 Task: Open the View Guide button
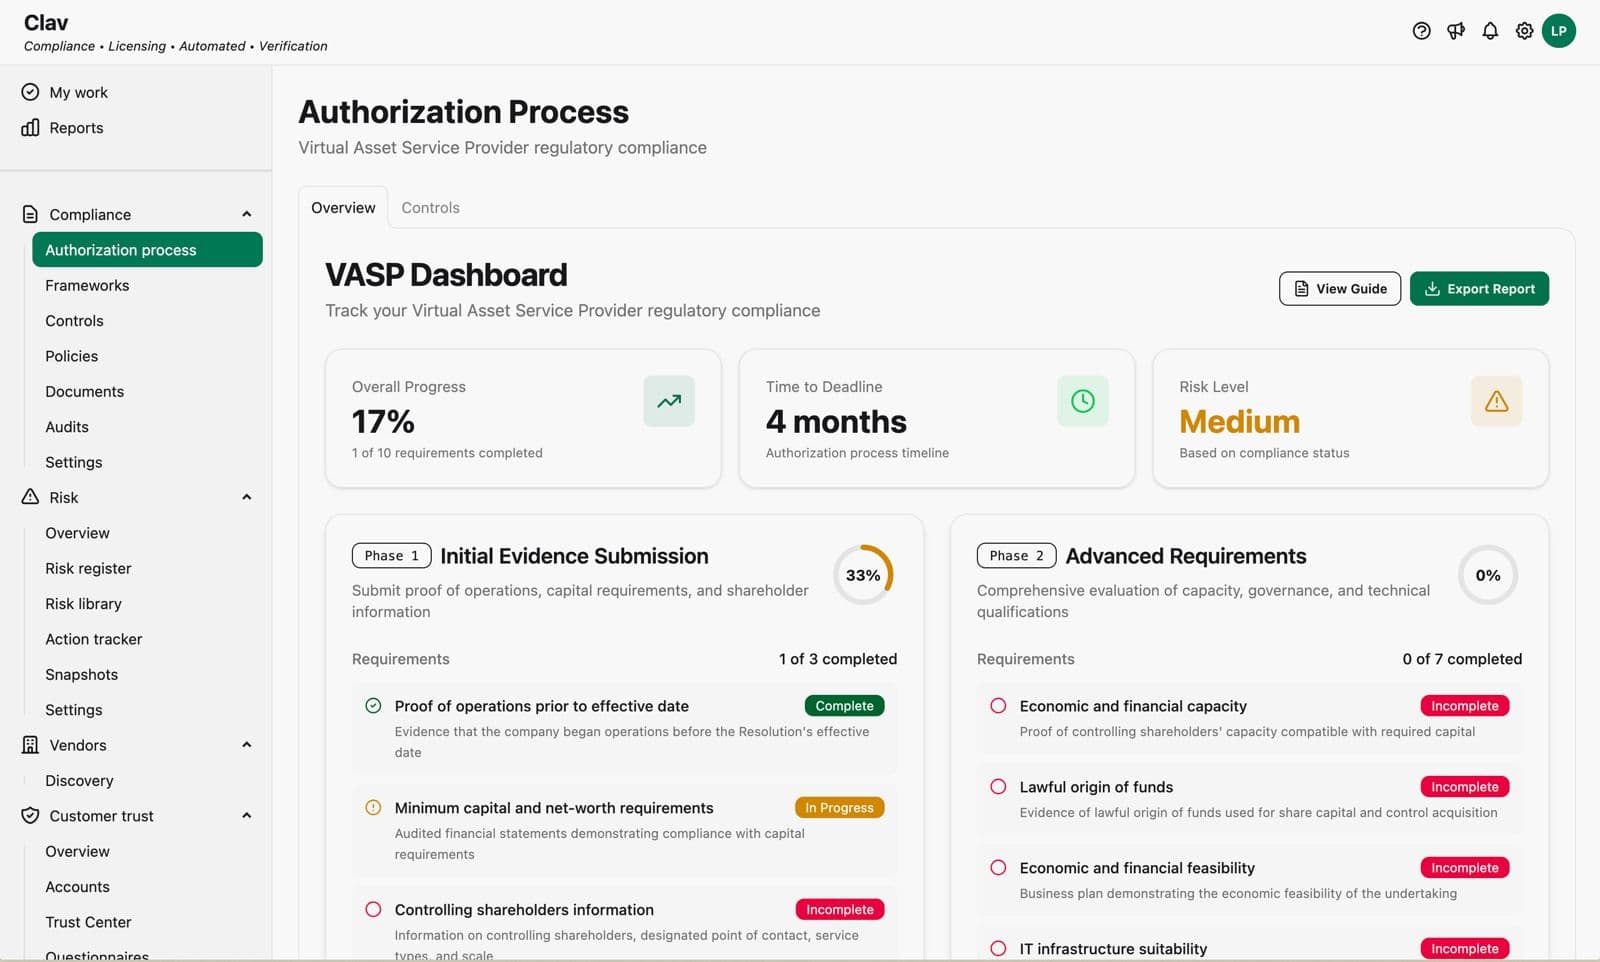click(x=1339, y=288)
